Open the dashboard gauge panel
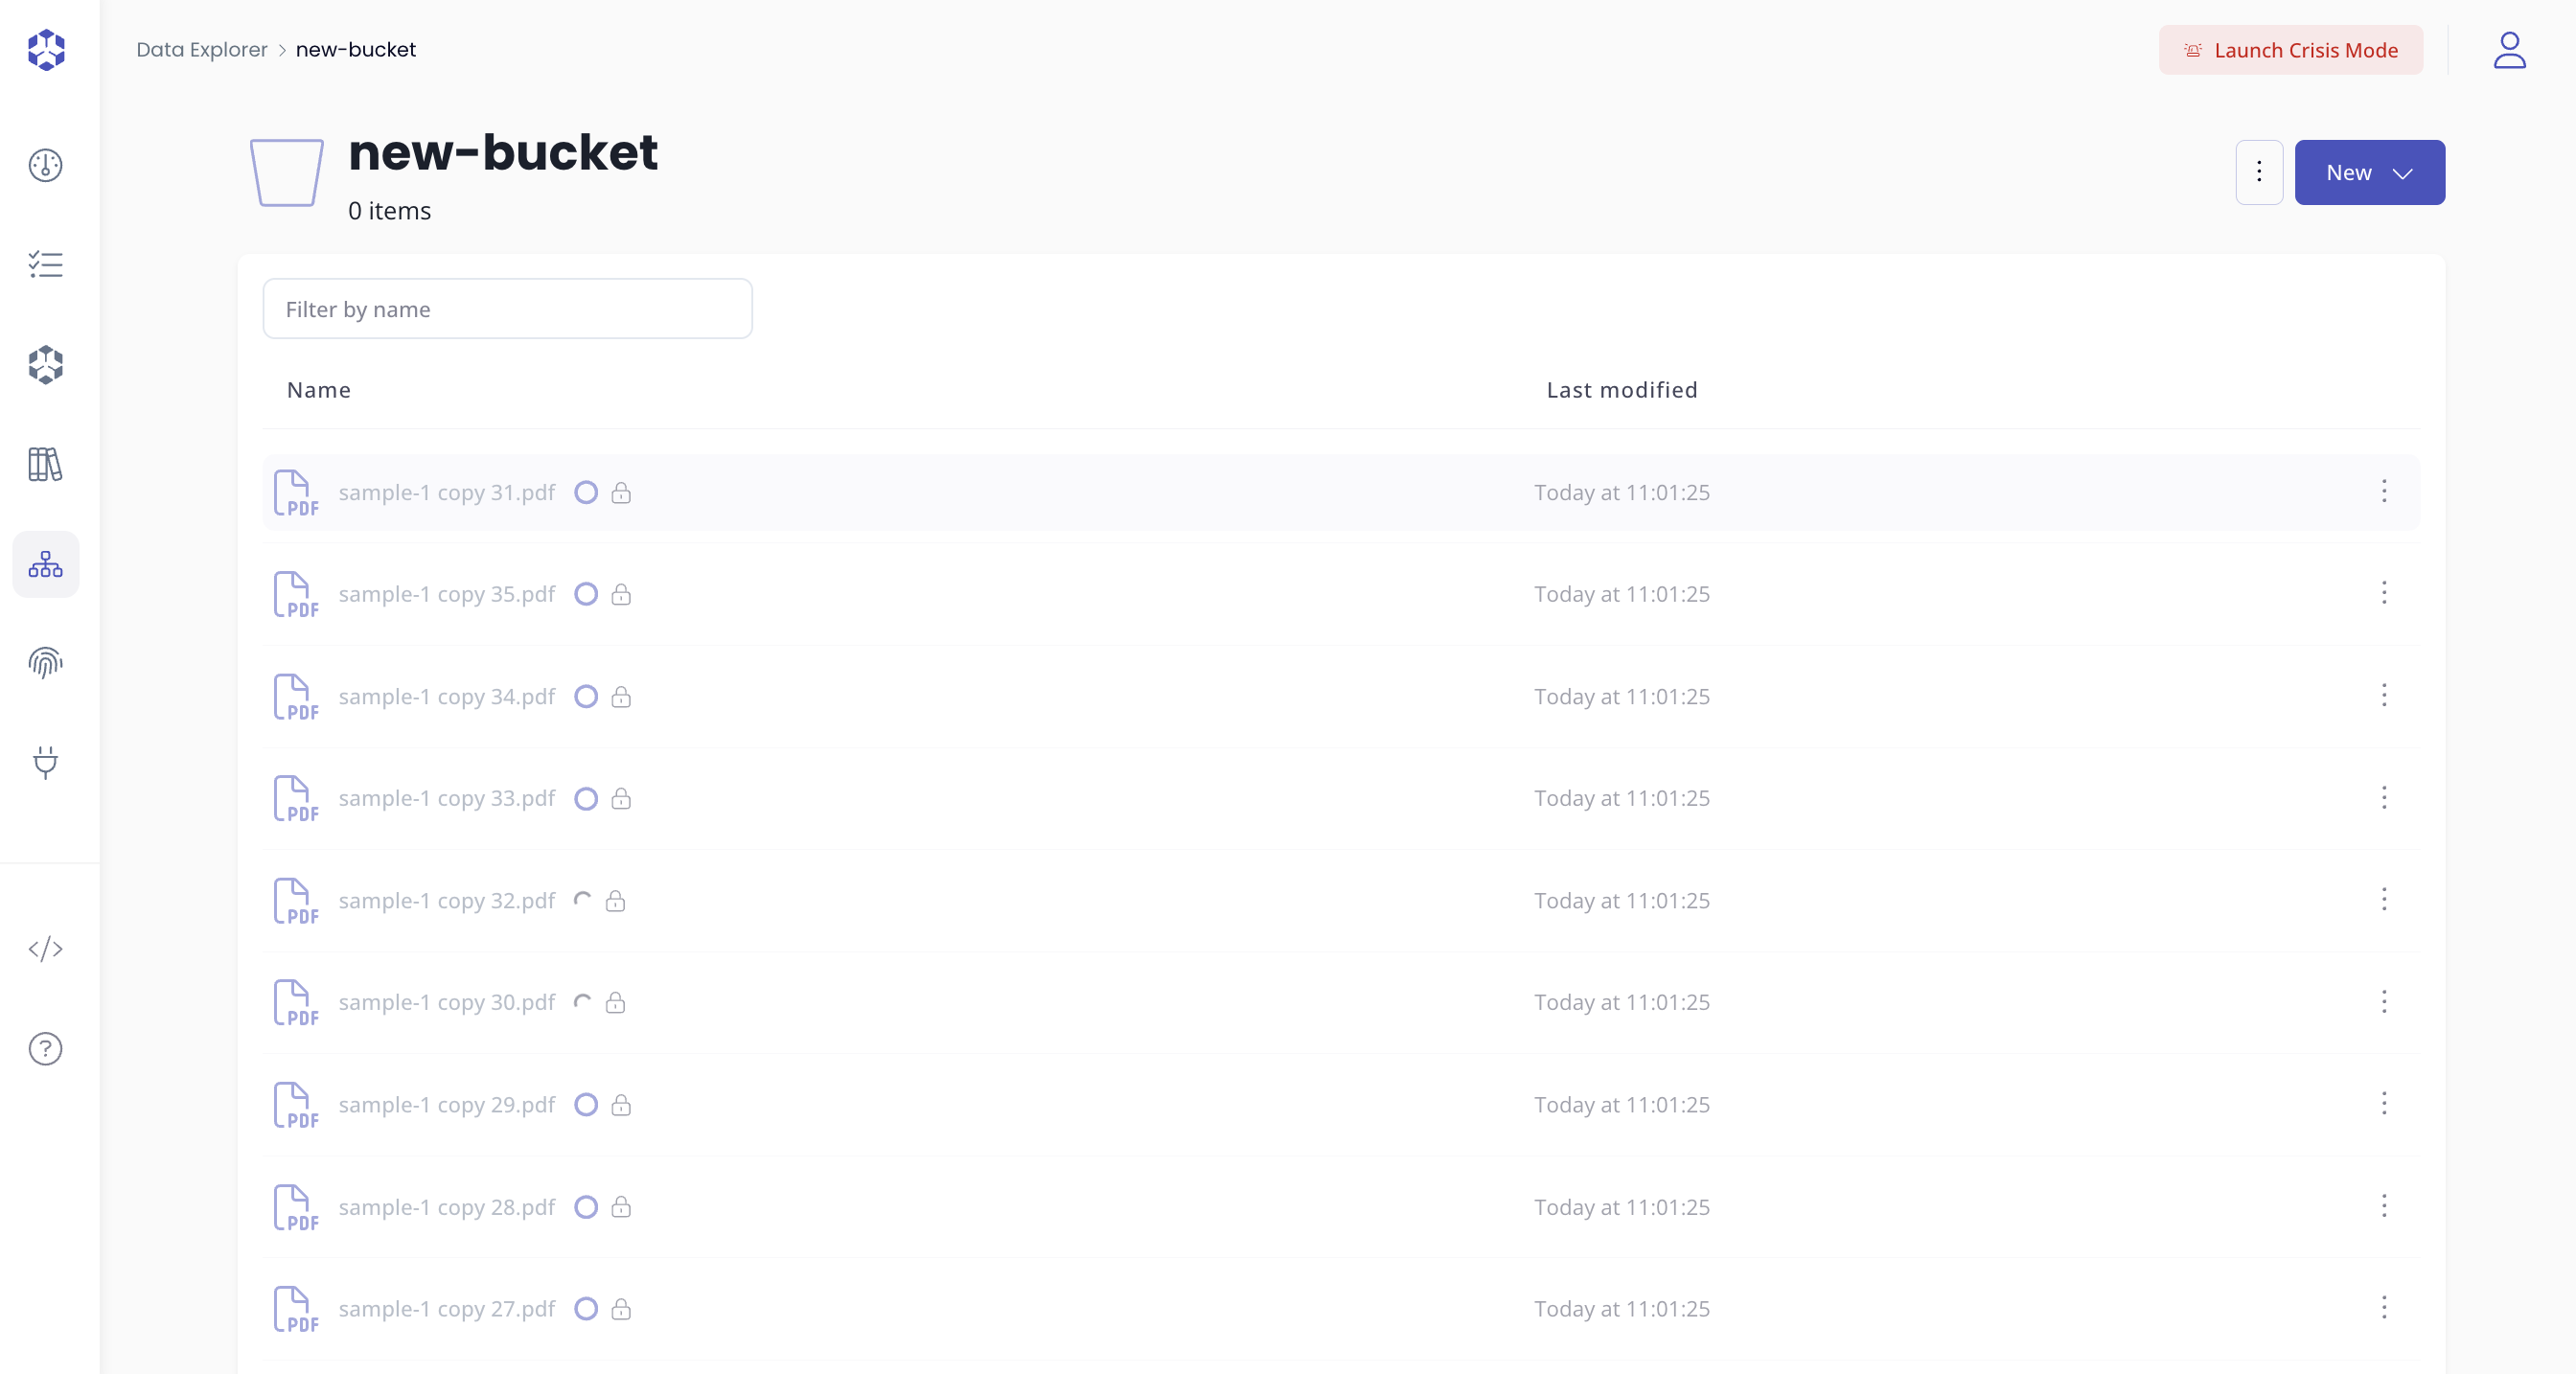2576x1374 pixels. point(45,166)
